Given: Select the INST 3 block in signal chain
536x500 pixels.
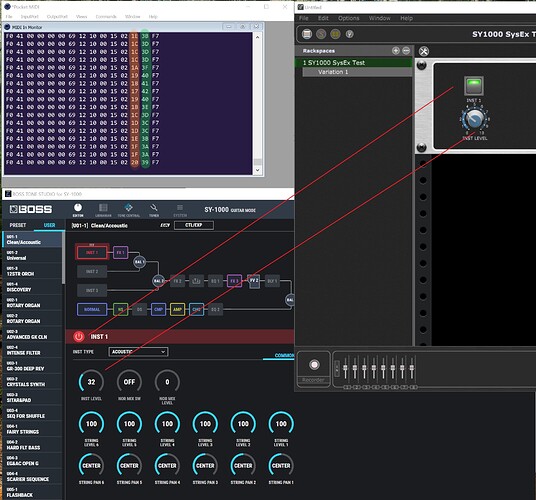Looking at the screenshot, I should click(x=92, y=290).
